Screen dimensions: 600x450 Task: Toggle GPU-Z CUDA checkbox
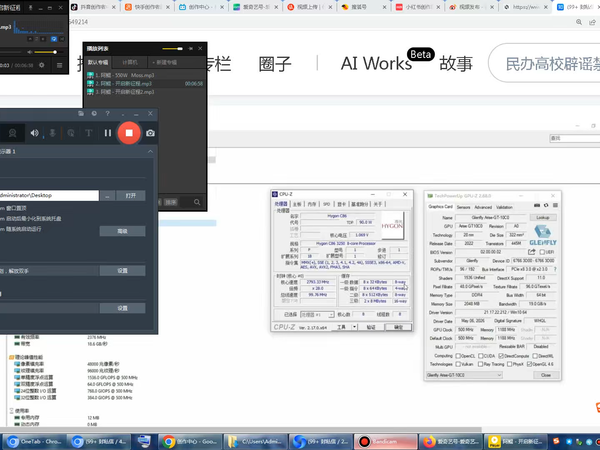click(x=481, y=356)
